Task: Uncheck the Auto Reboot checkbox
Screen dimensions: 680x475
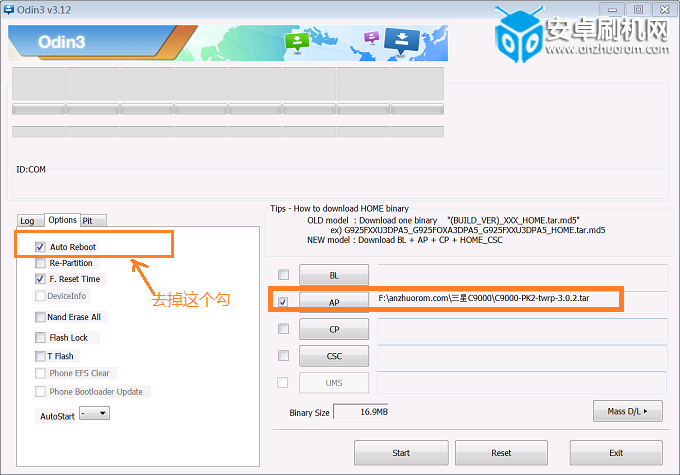Action: click(40, 247)
